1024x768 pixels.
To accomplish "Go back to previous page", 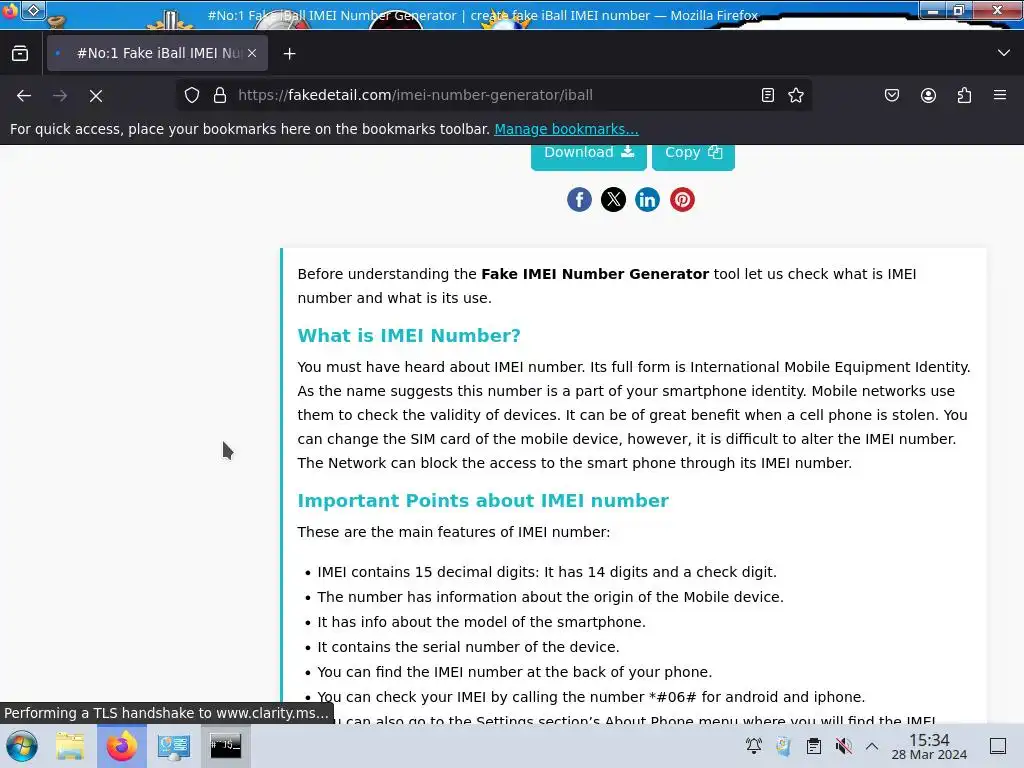I will coord(24,96).
